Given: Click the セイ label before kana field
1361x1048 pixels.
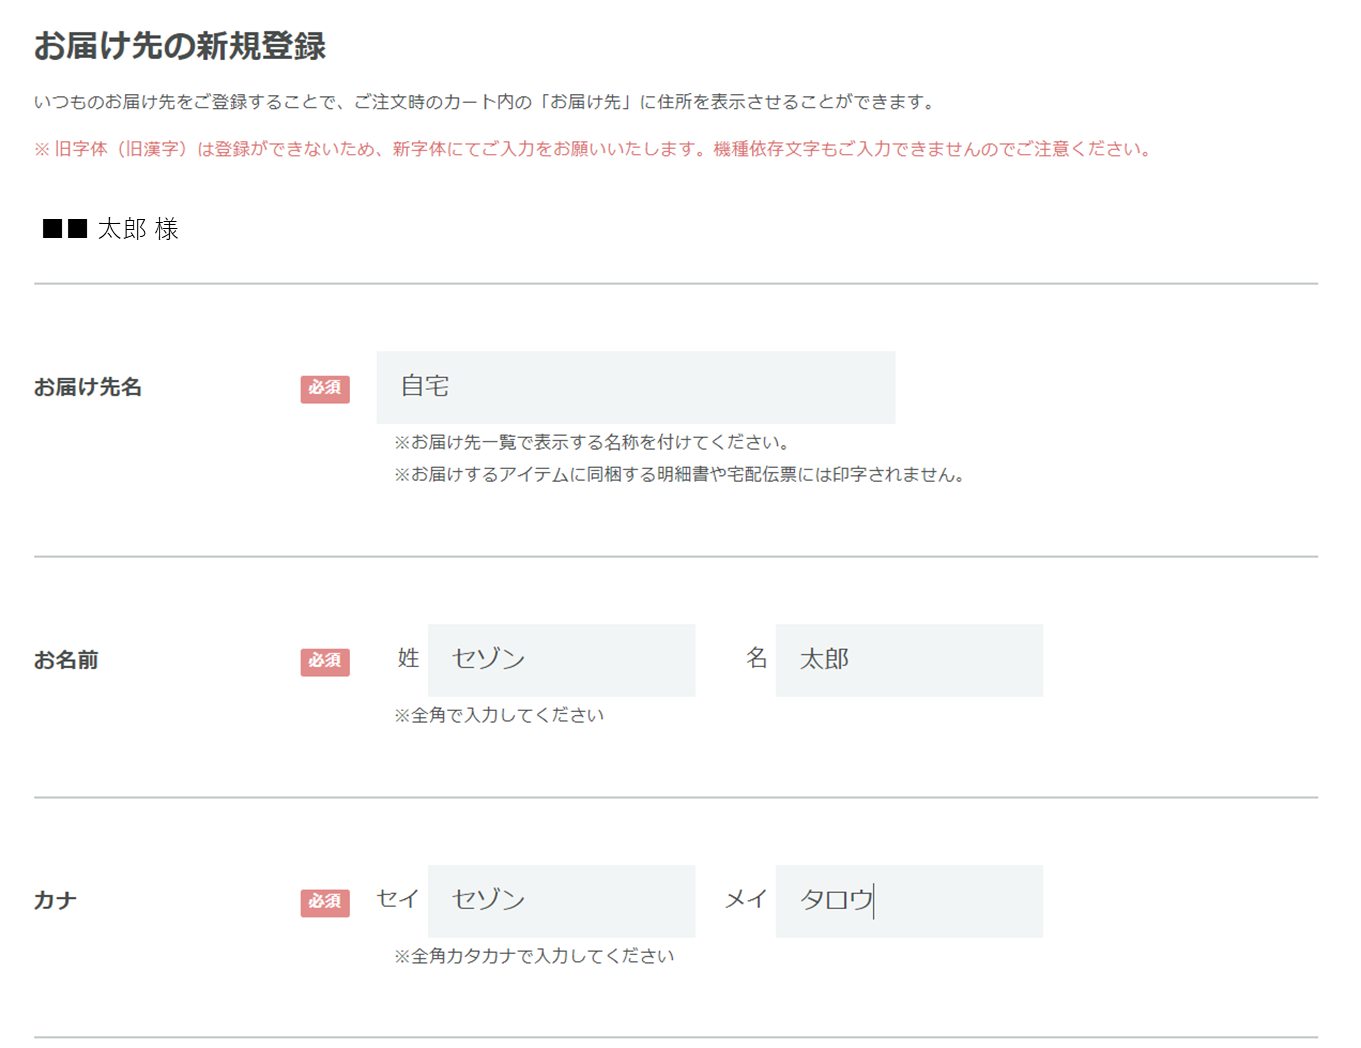Looking at the screenshot, I should 397,899.
